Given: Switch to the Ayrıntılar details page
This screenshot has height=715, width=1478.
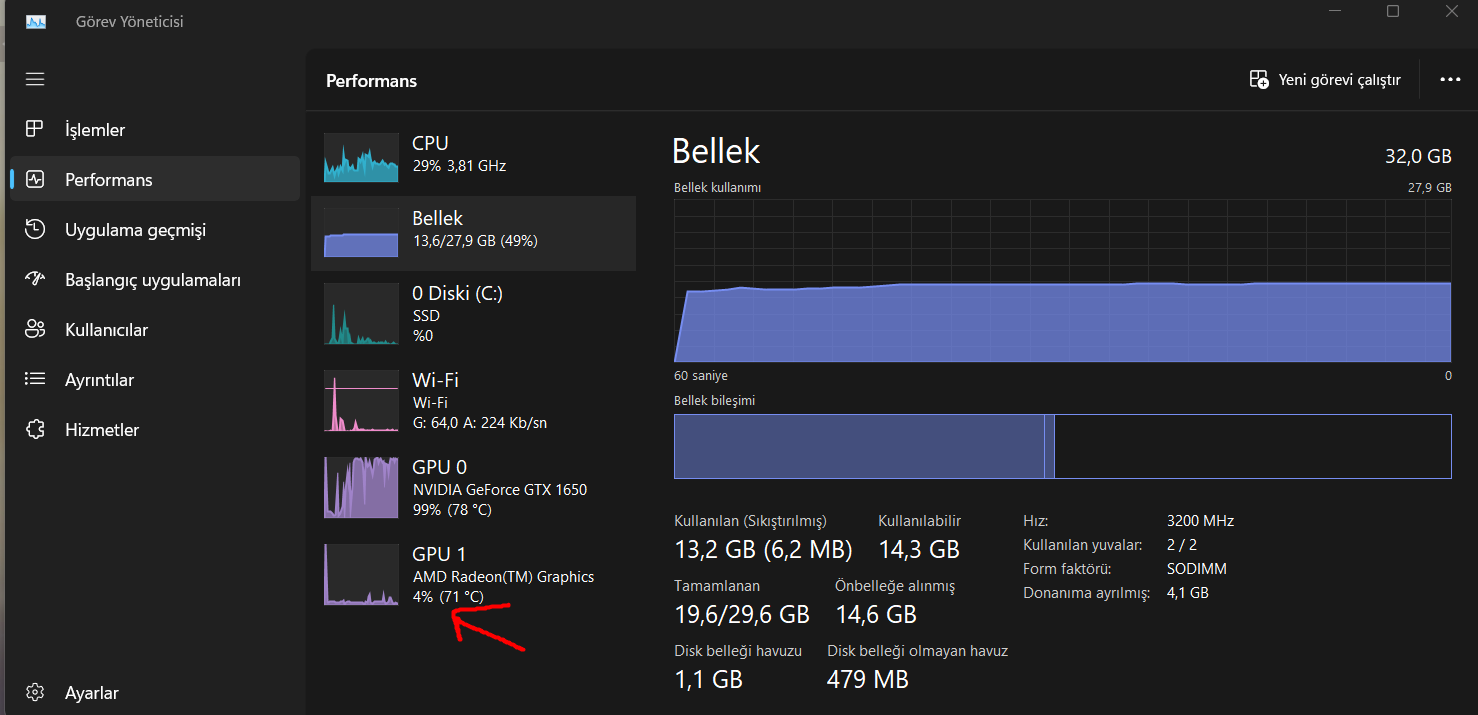Looking at the screenshot, I should point(99,380).
